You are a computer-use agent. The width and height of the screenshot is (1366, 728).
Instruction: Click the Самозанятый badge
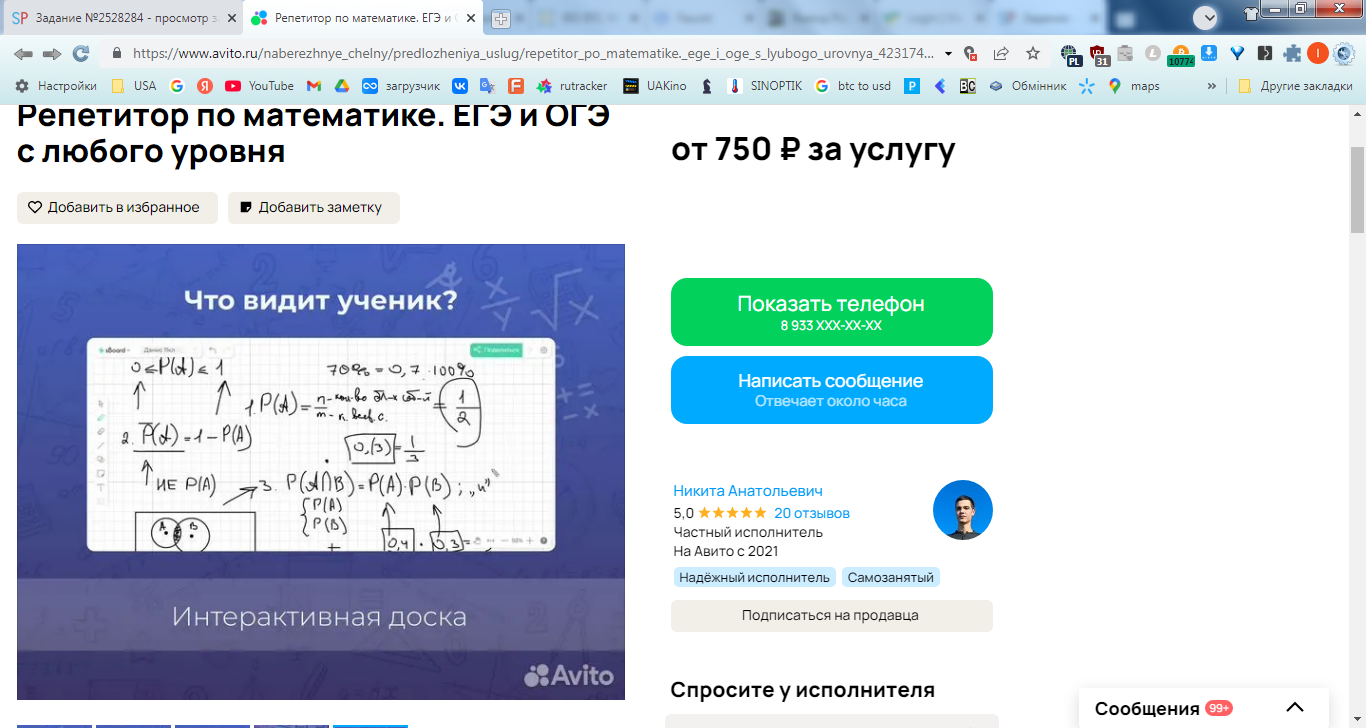tap(890, 577)
